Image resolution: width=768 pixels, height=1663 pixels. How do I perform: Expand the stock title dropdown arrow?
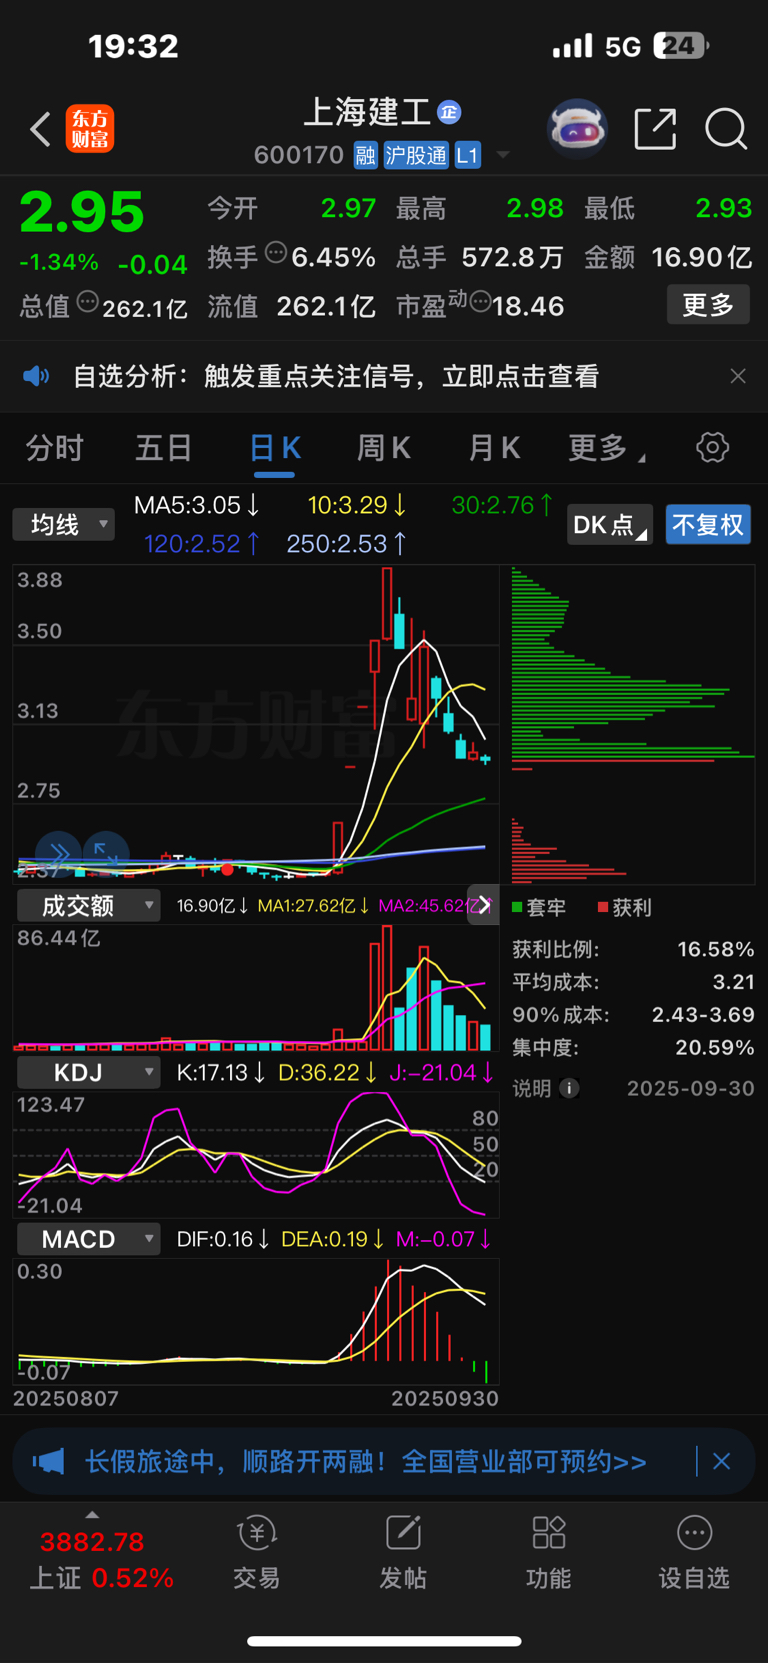coord(503,155)
